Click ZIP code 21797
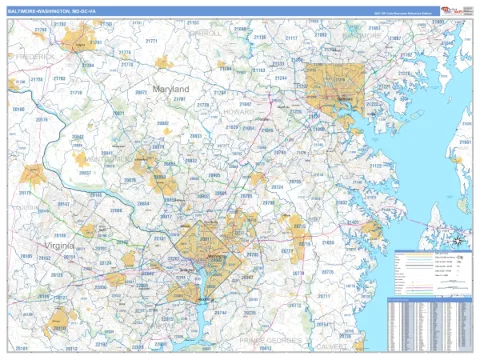The height and width of the screenshot is (360, 480). click(180, 99)
